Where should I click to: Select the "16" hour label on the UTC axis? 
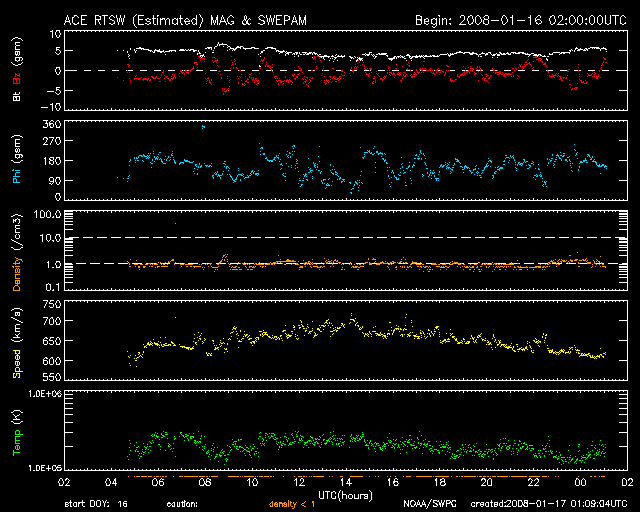coord(393,482)
